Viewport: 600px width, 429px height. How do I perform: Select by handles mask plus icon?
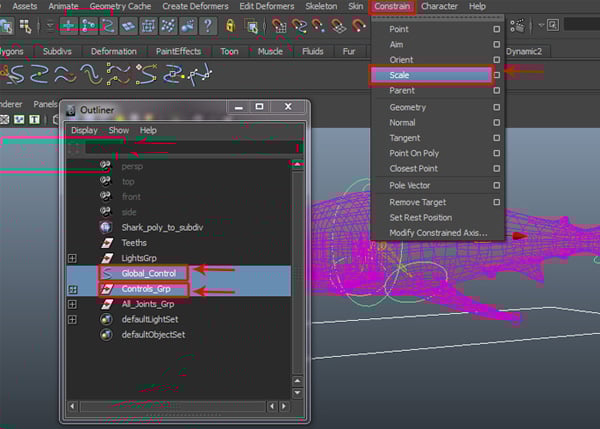click(68, 26)
